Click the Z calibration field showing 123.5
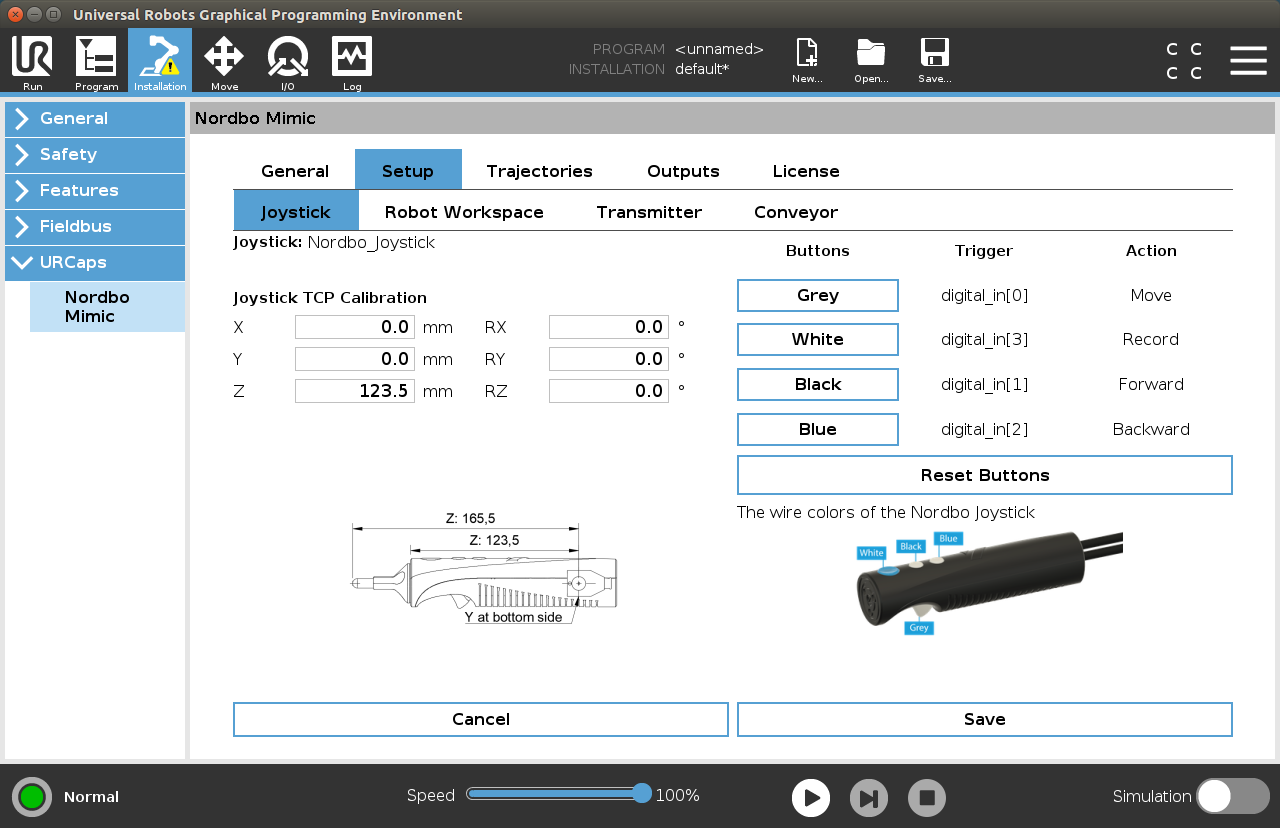Image resolution: width=1280 pixels, height=828 pixels. point(355,391)
